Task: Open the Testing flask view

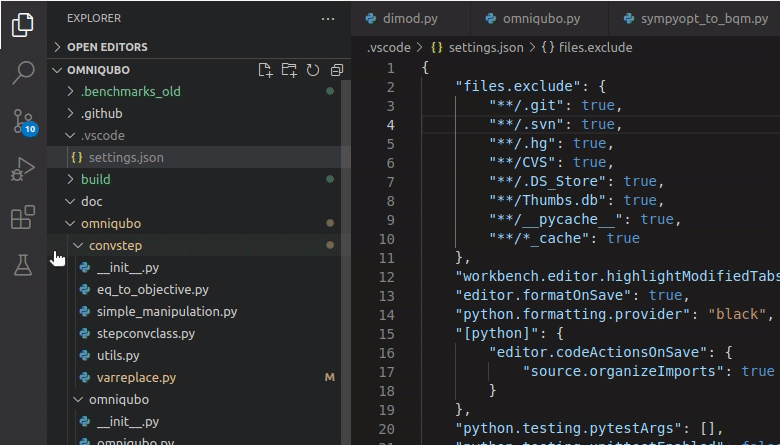Action: (23, 265)
